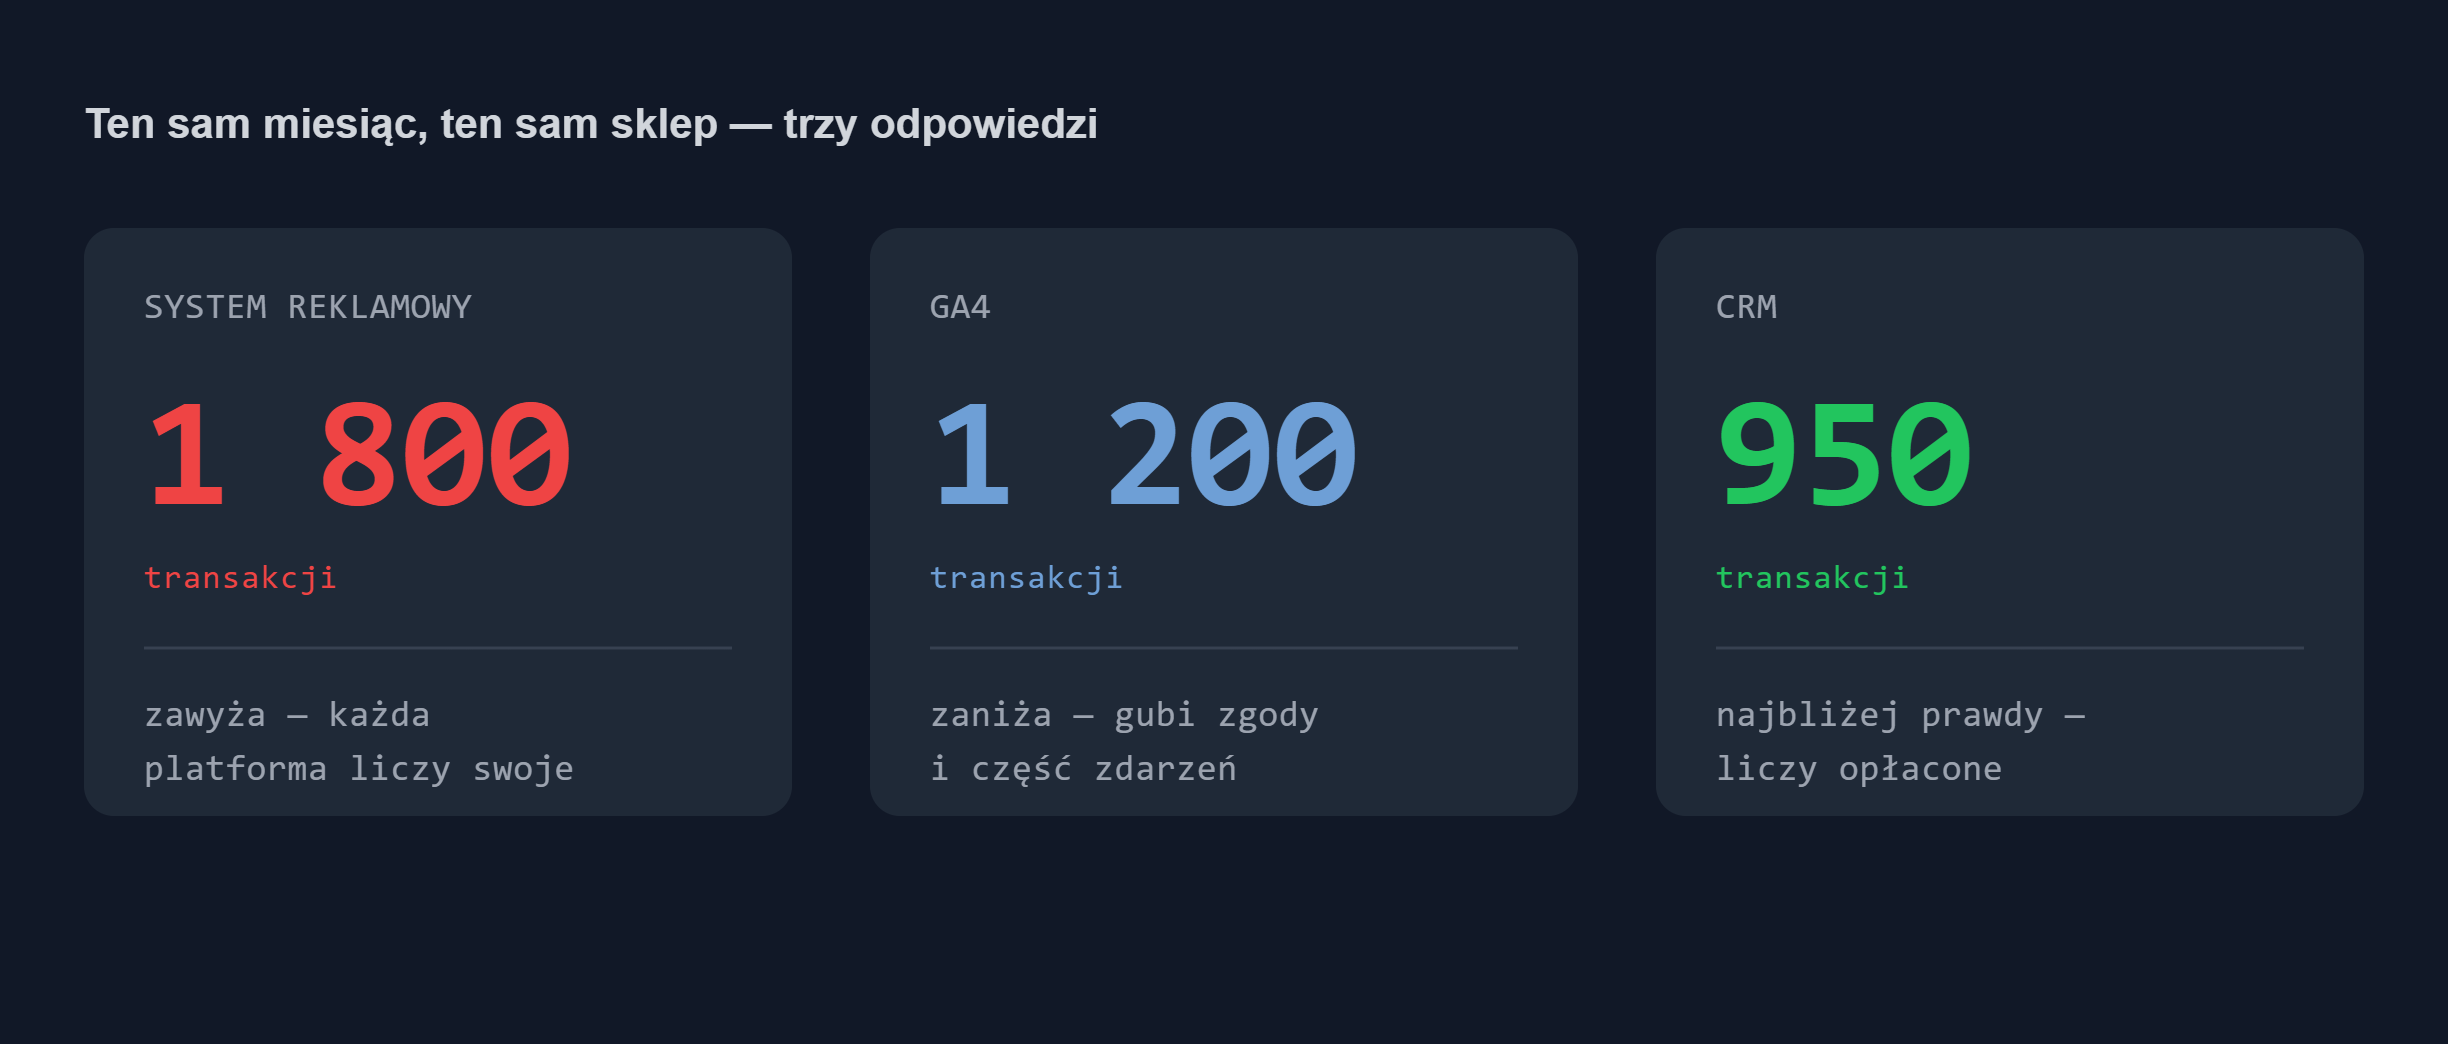The image size is (2448, 1044).
Task: Click text 'najbliżej prawdy —'
Action: pyautogui.click(x=1900, y=716)
